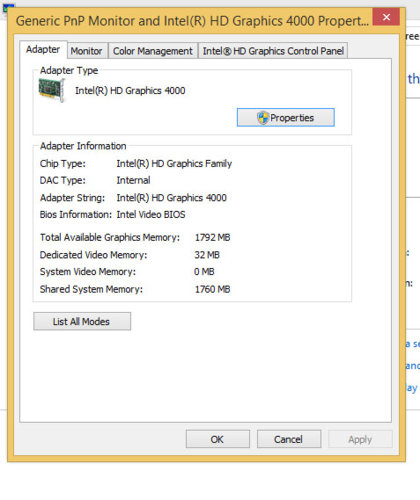Confirm the dialog with OK

(218, 439)
